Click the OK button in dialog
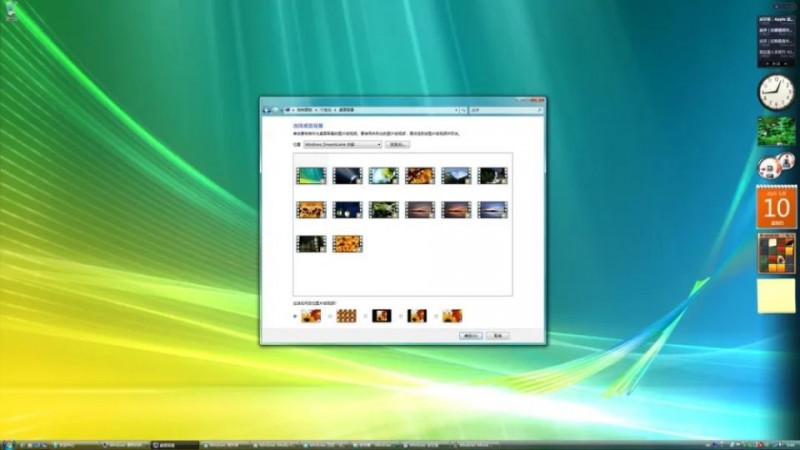This screenshot has height=450, width=800. pos(470,336)
